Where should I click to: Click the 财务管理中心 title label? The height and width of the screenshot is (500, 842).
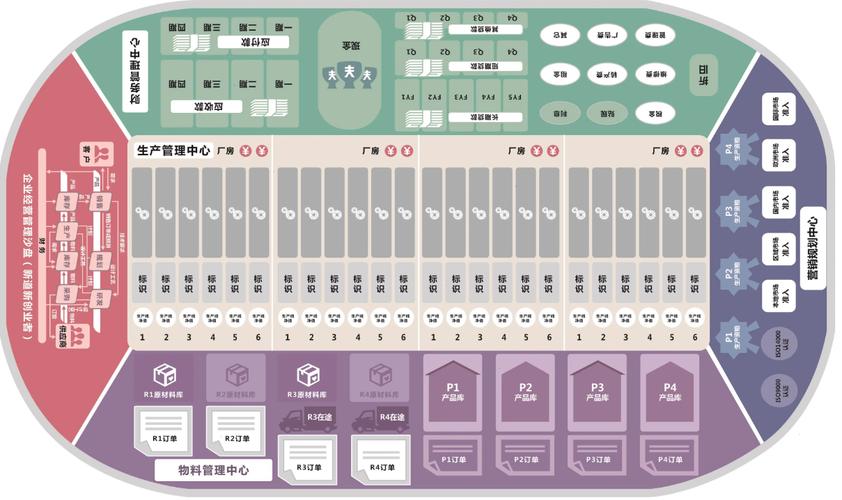(135, 71)
